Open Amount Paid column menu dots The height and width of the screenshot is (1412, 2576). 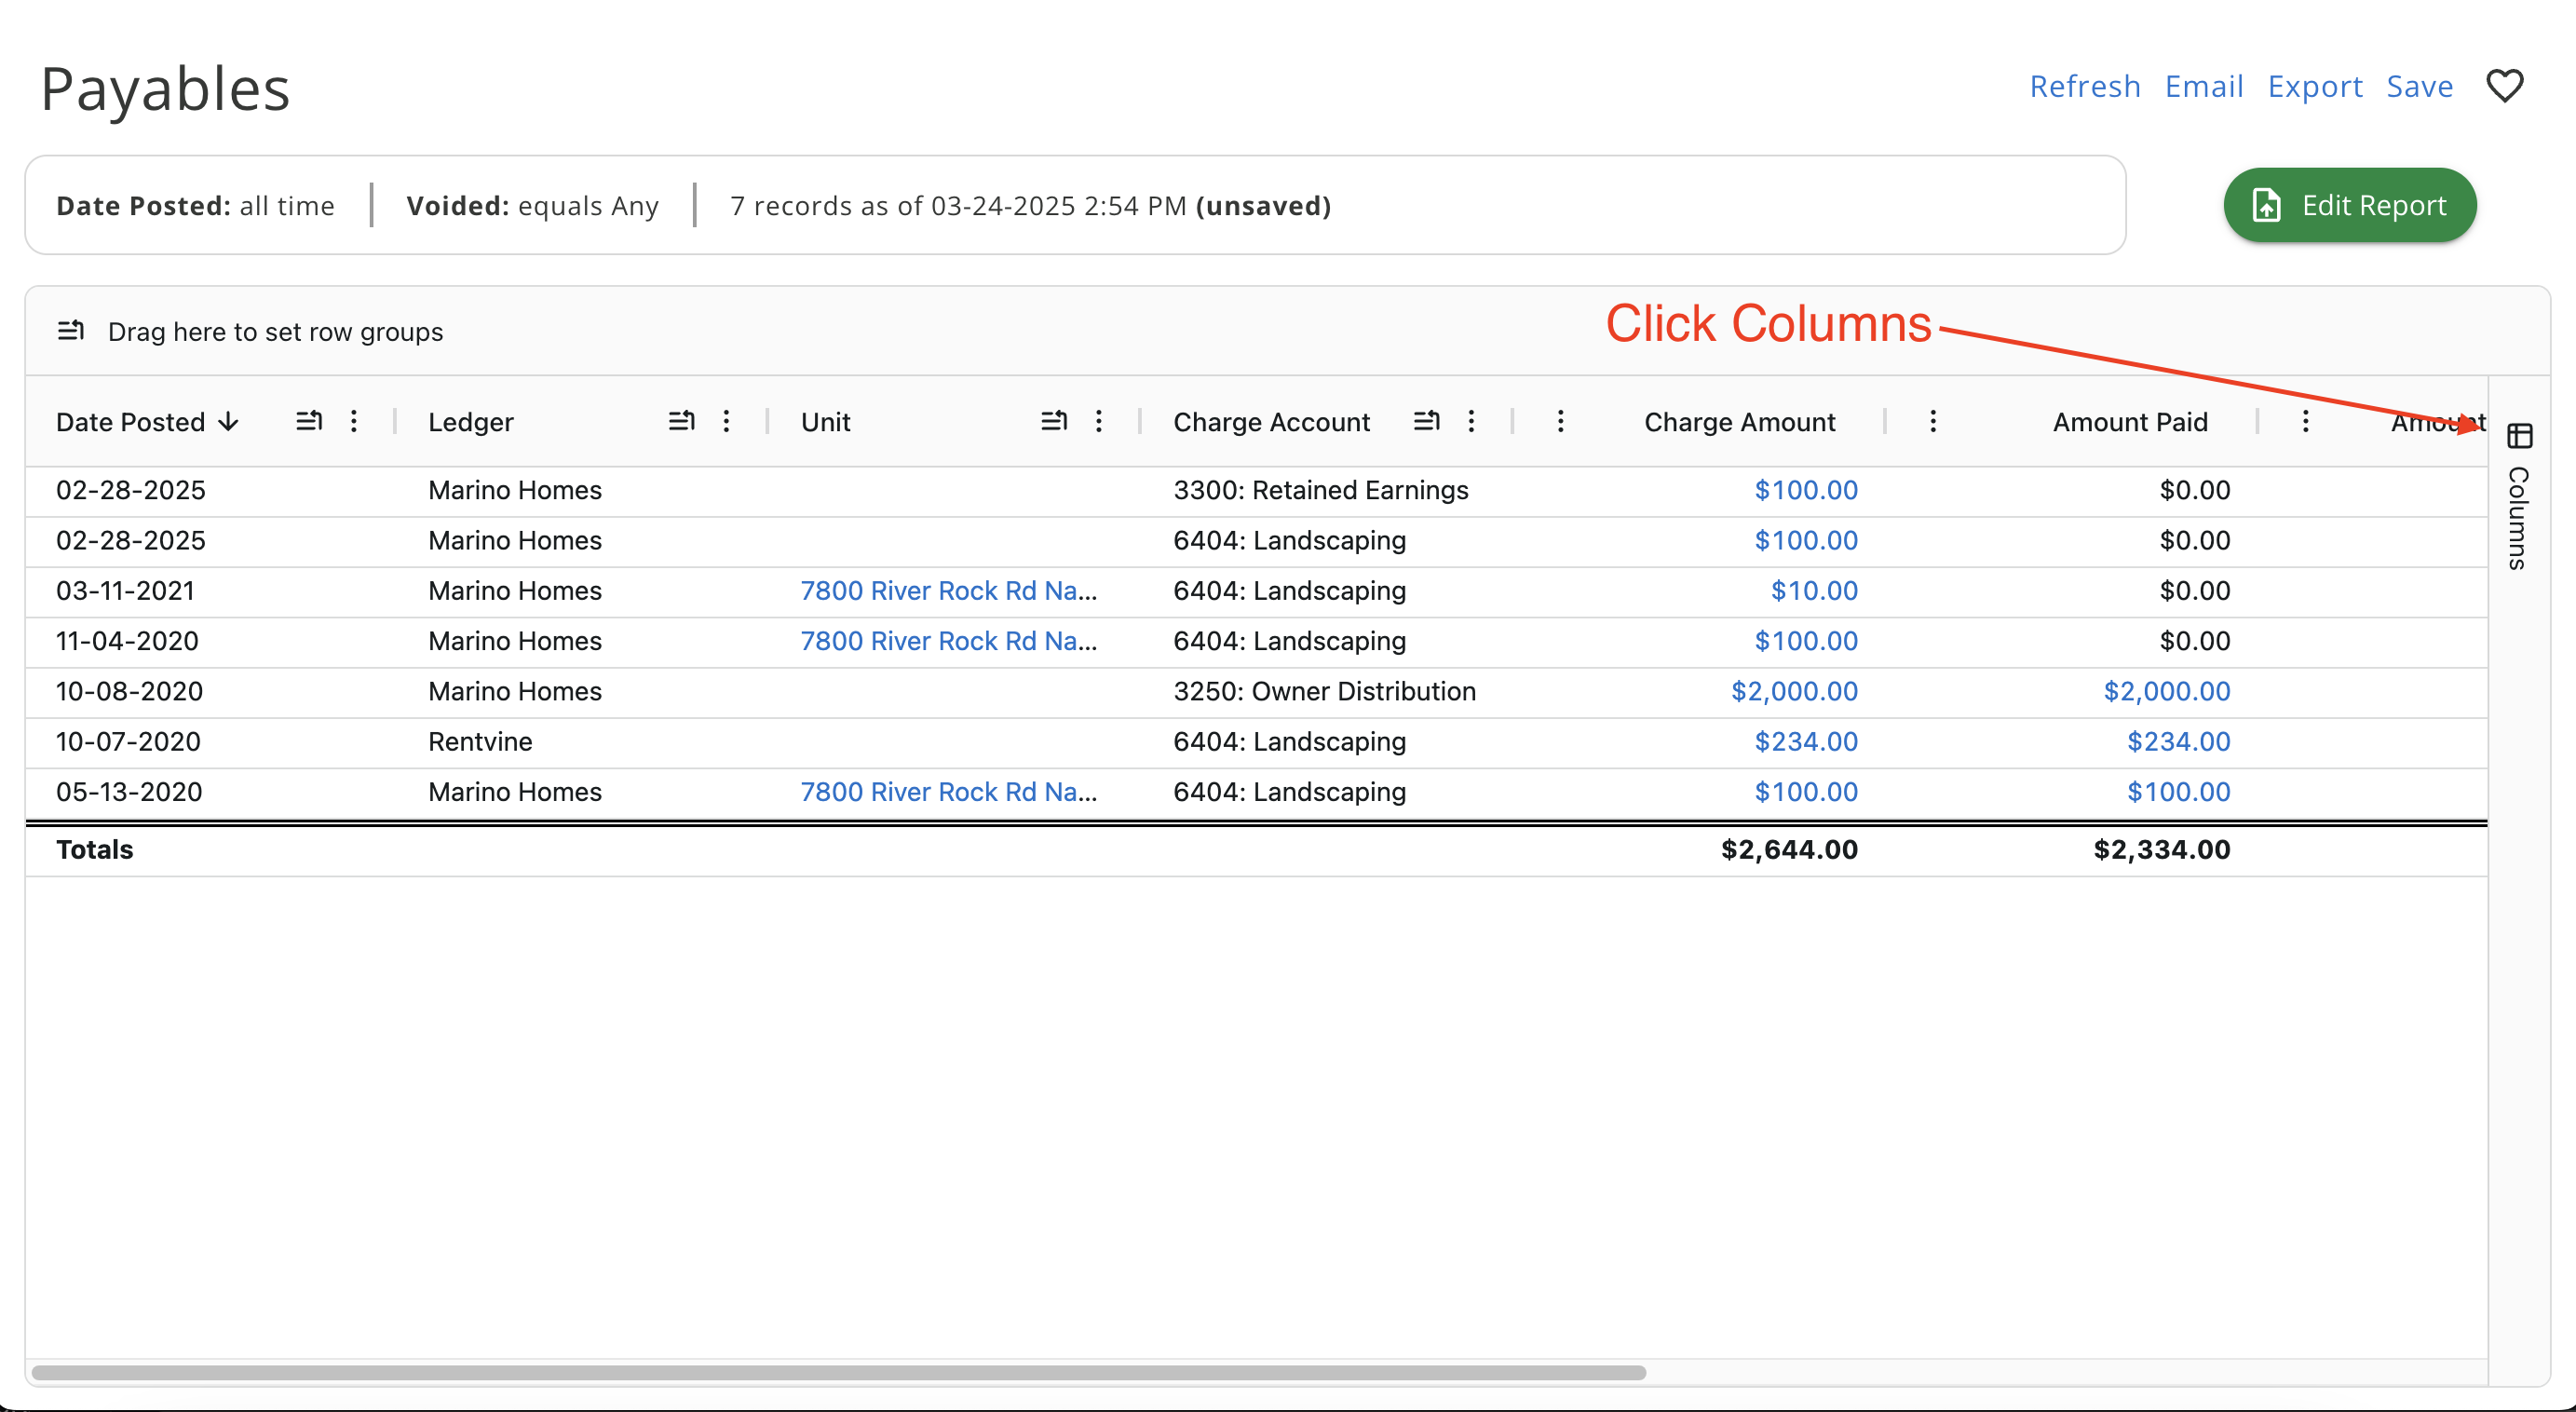point(1933,421)
